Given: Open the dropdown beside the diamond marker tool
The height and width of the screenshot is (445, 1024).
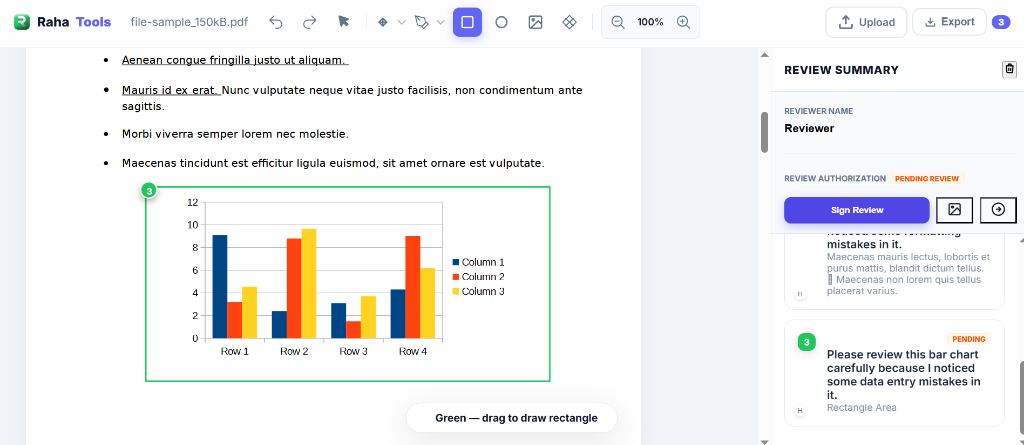Looking at the screenshot, I should coord(402,22).
